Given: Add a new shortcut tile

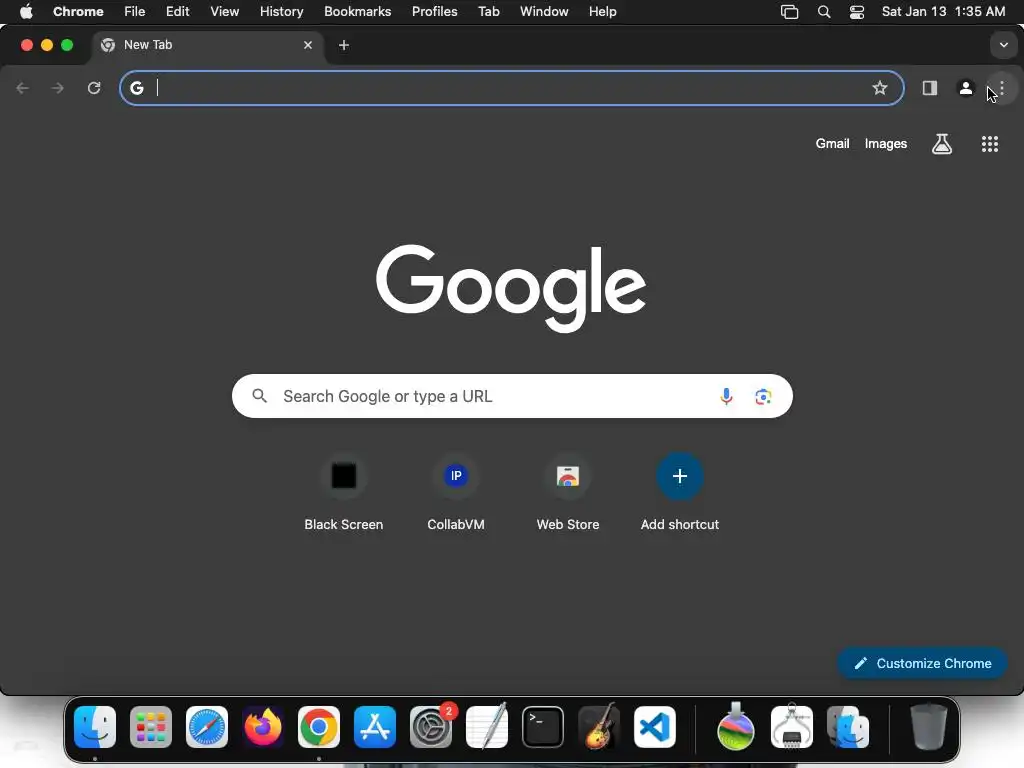Looking at the screenshot, I should 680,493.
